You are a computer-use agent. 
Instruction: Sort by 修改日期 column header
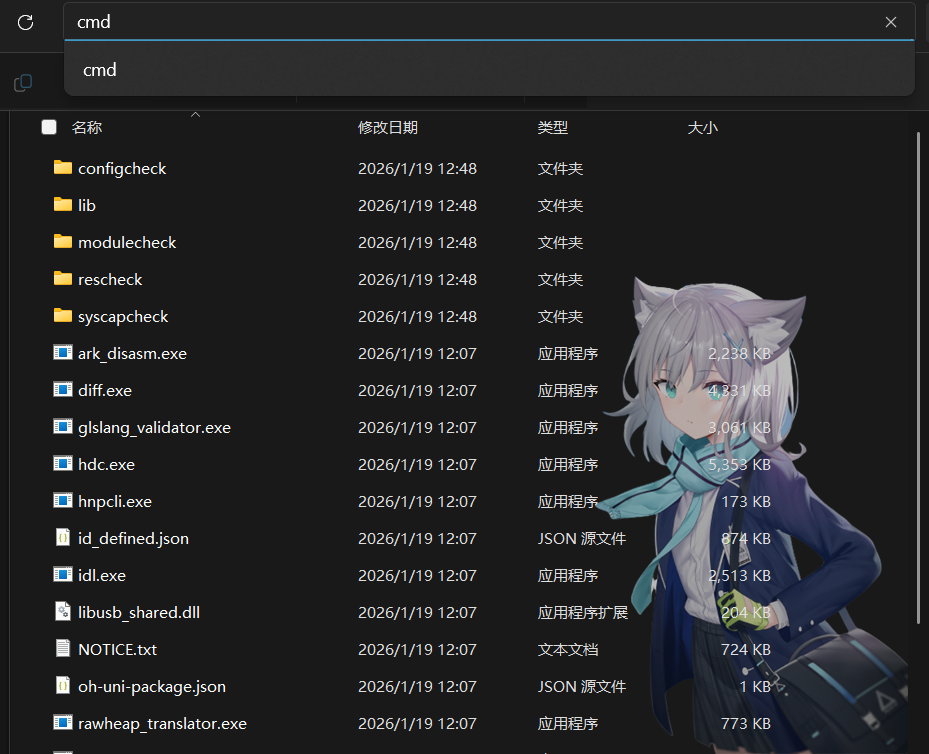click(x=388, y=127)
